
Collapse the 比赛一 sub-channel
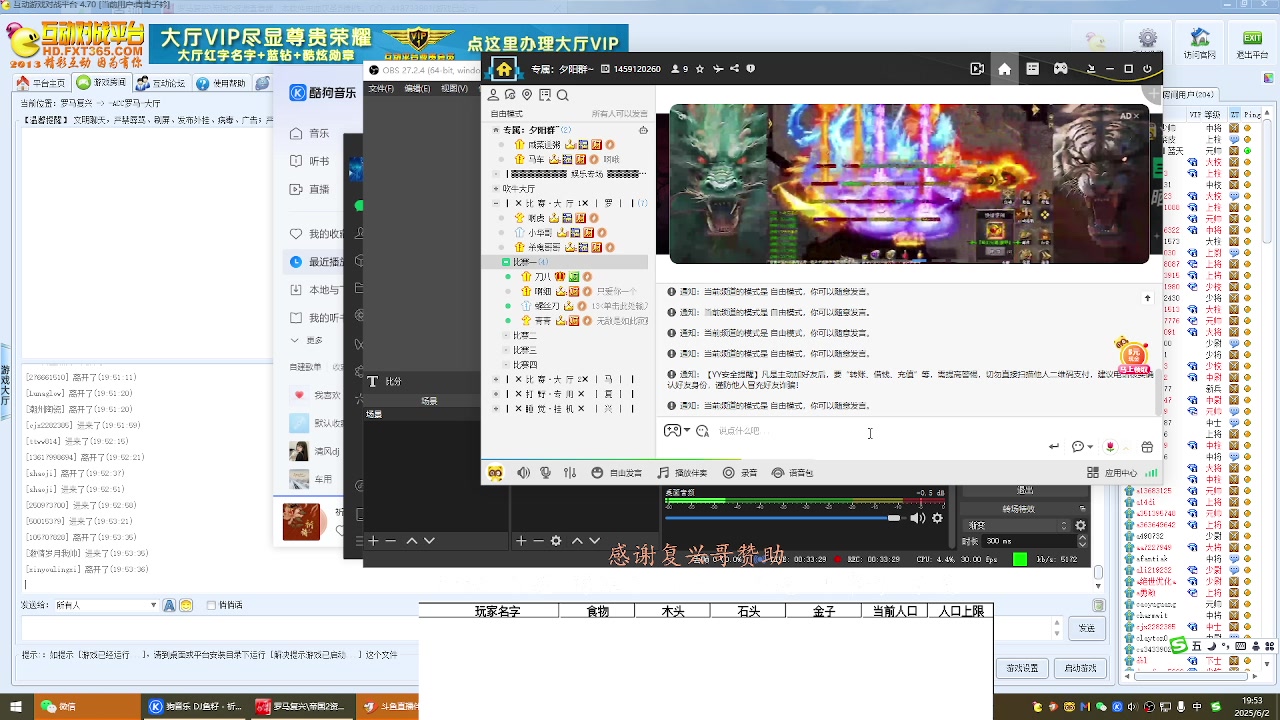pyautogui.click(x=506, y=262)
